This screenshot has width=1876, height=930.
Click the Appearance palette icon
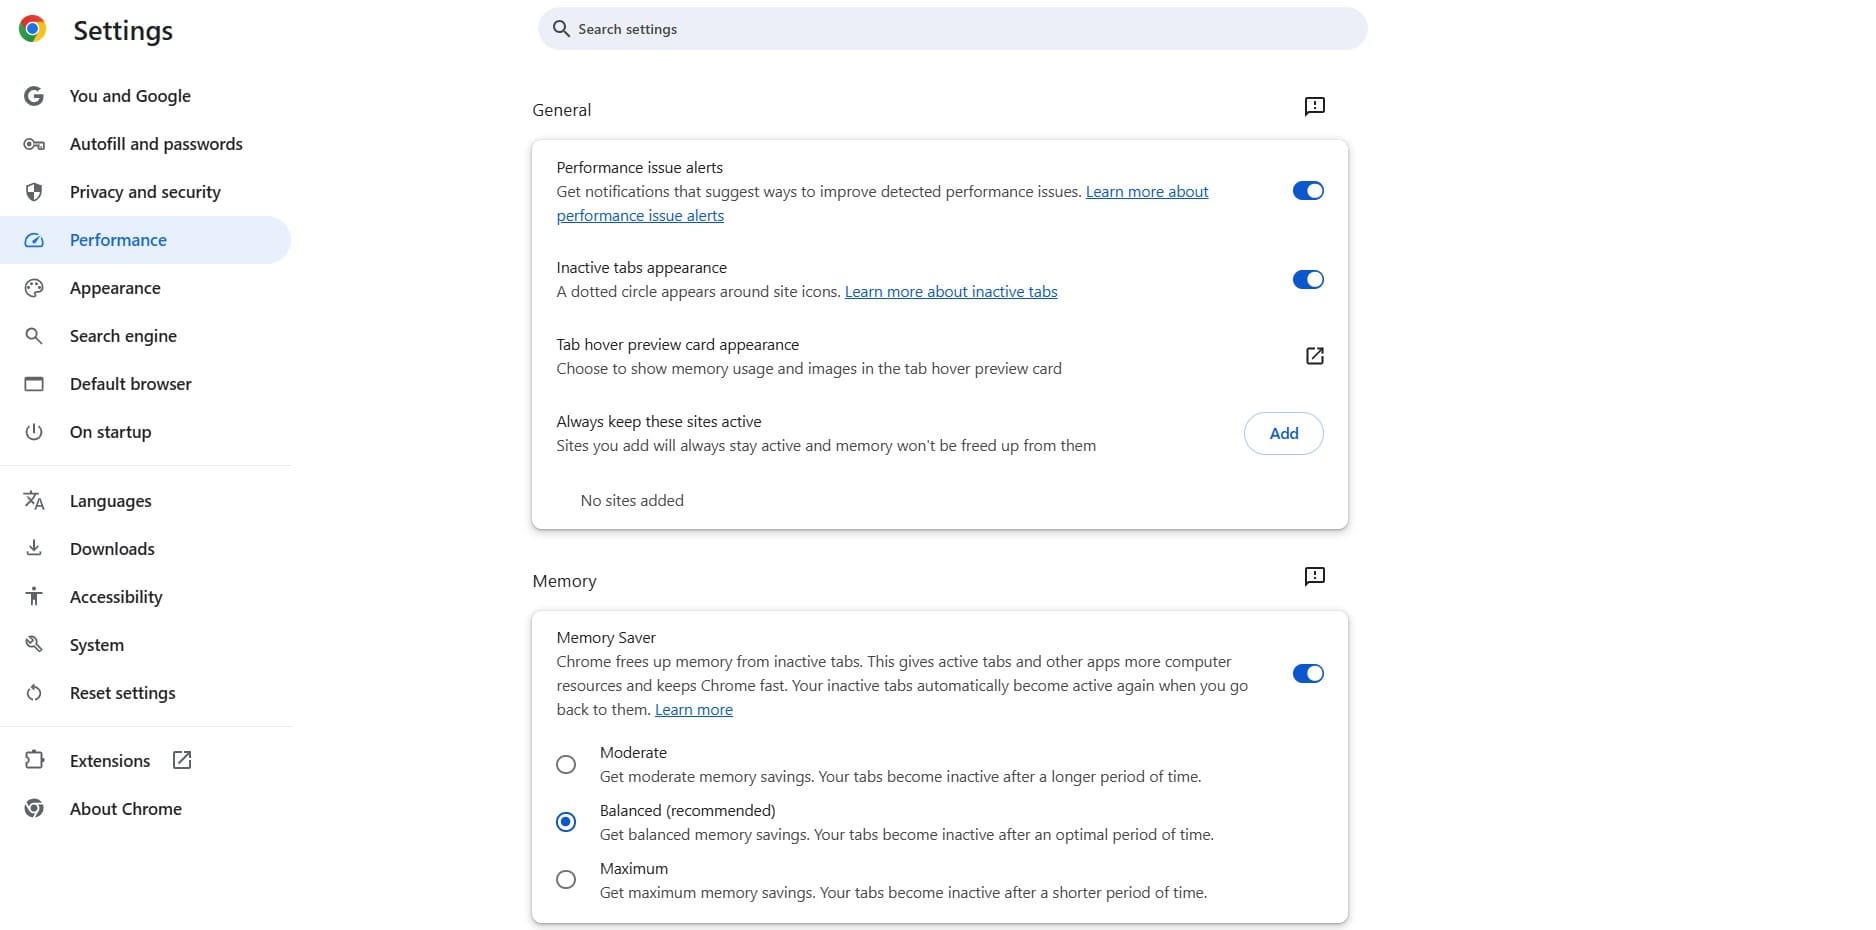coord(34,288)
